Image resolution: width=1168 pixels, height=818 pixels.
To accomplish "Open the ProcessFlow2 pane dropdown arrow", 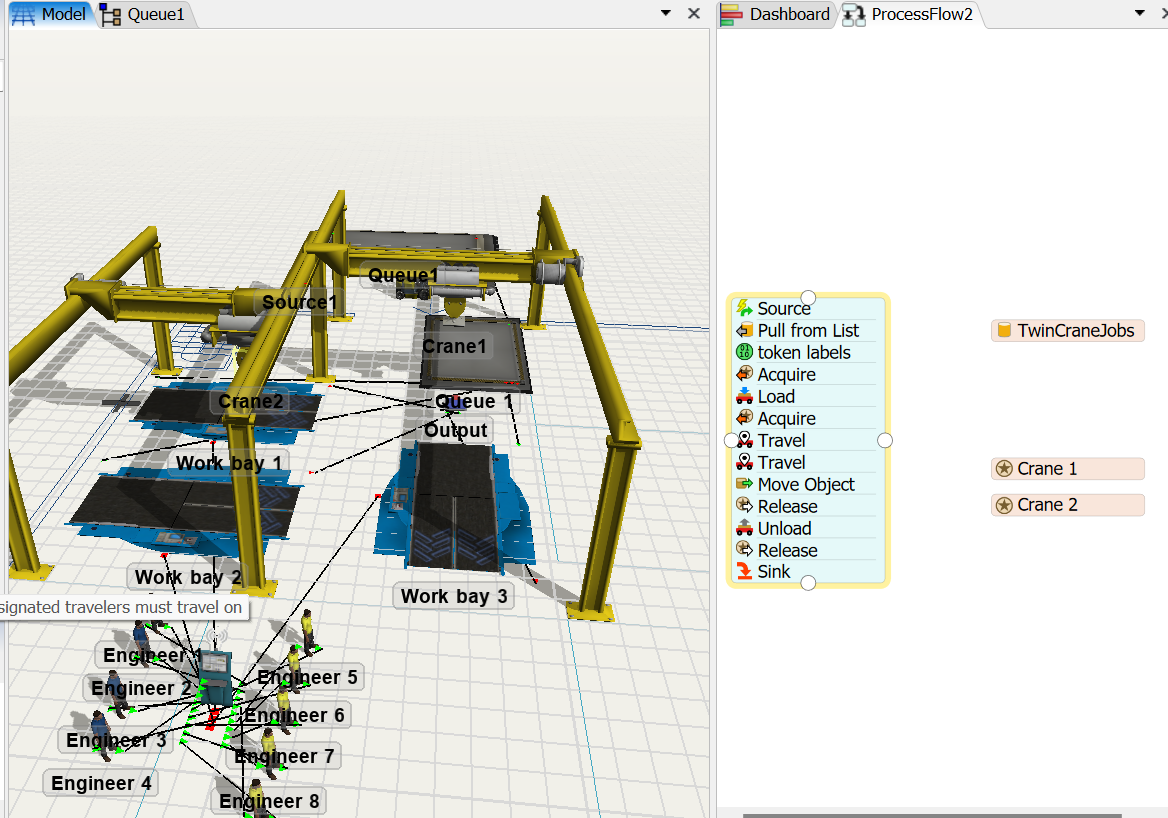I will 1139,14.
